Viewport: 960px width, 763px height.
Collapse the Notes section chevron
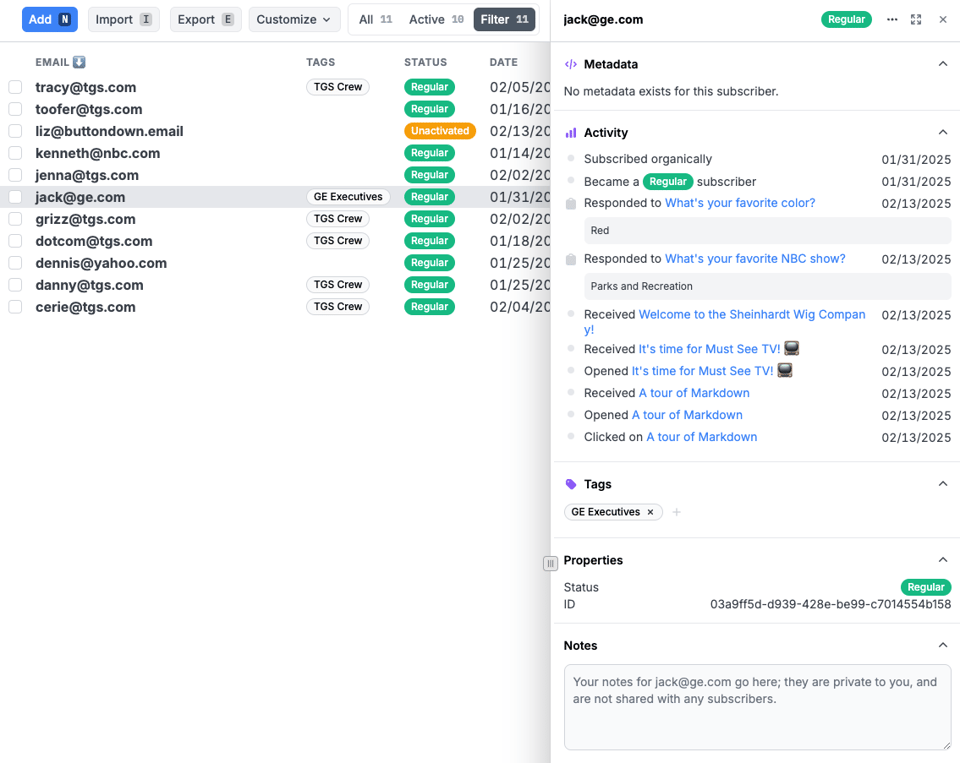coord(942,646)
